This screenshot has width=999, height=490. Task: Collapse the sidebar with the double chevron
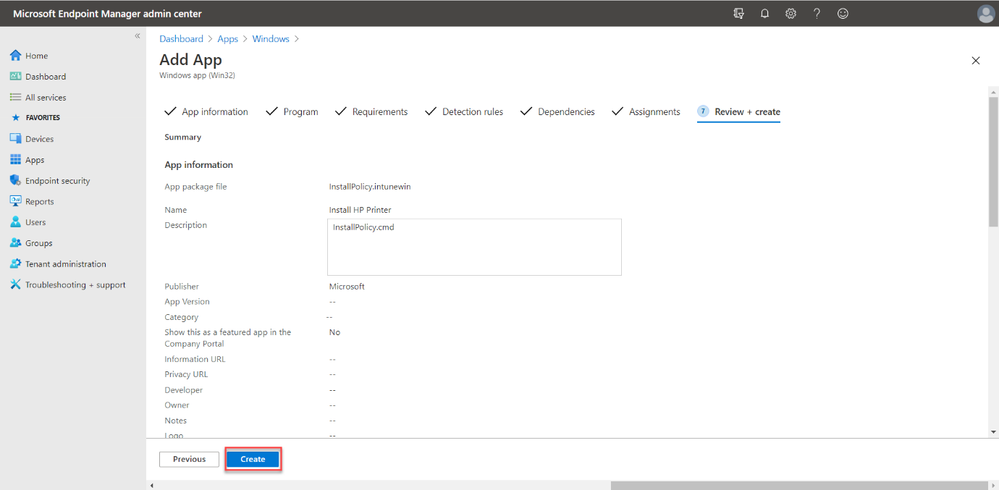137,36
